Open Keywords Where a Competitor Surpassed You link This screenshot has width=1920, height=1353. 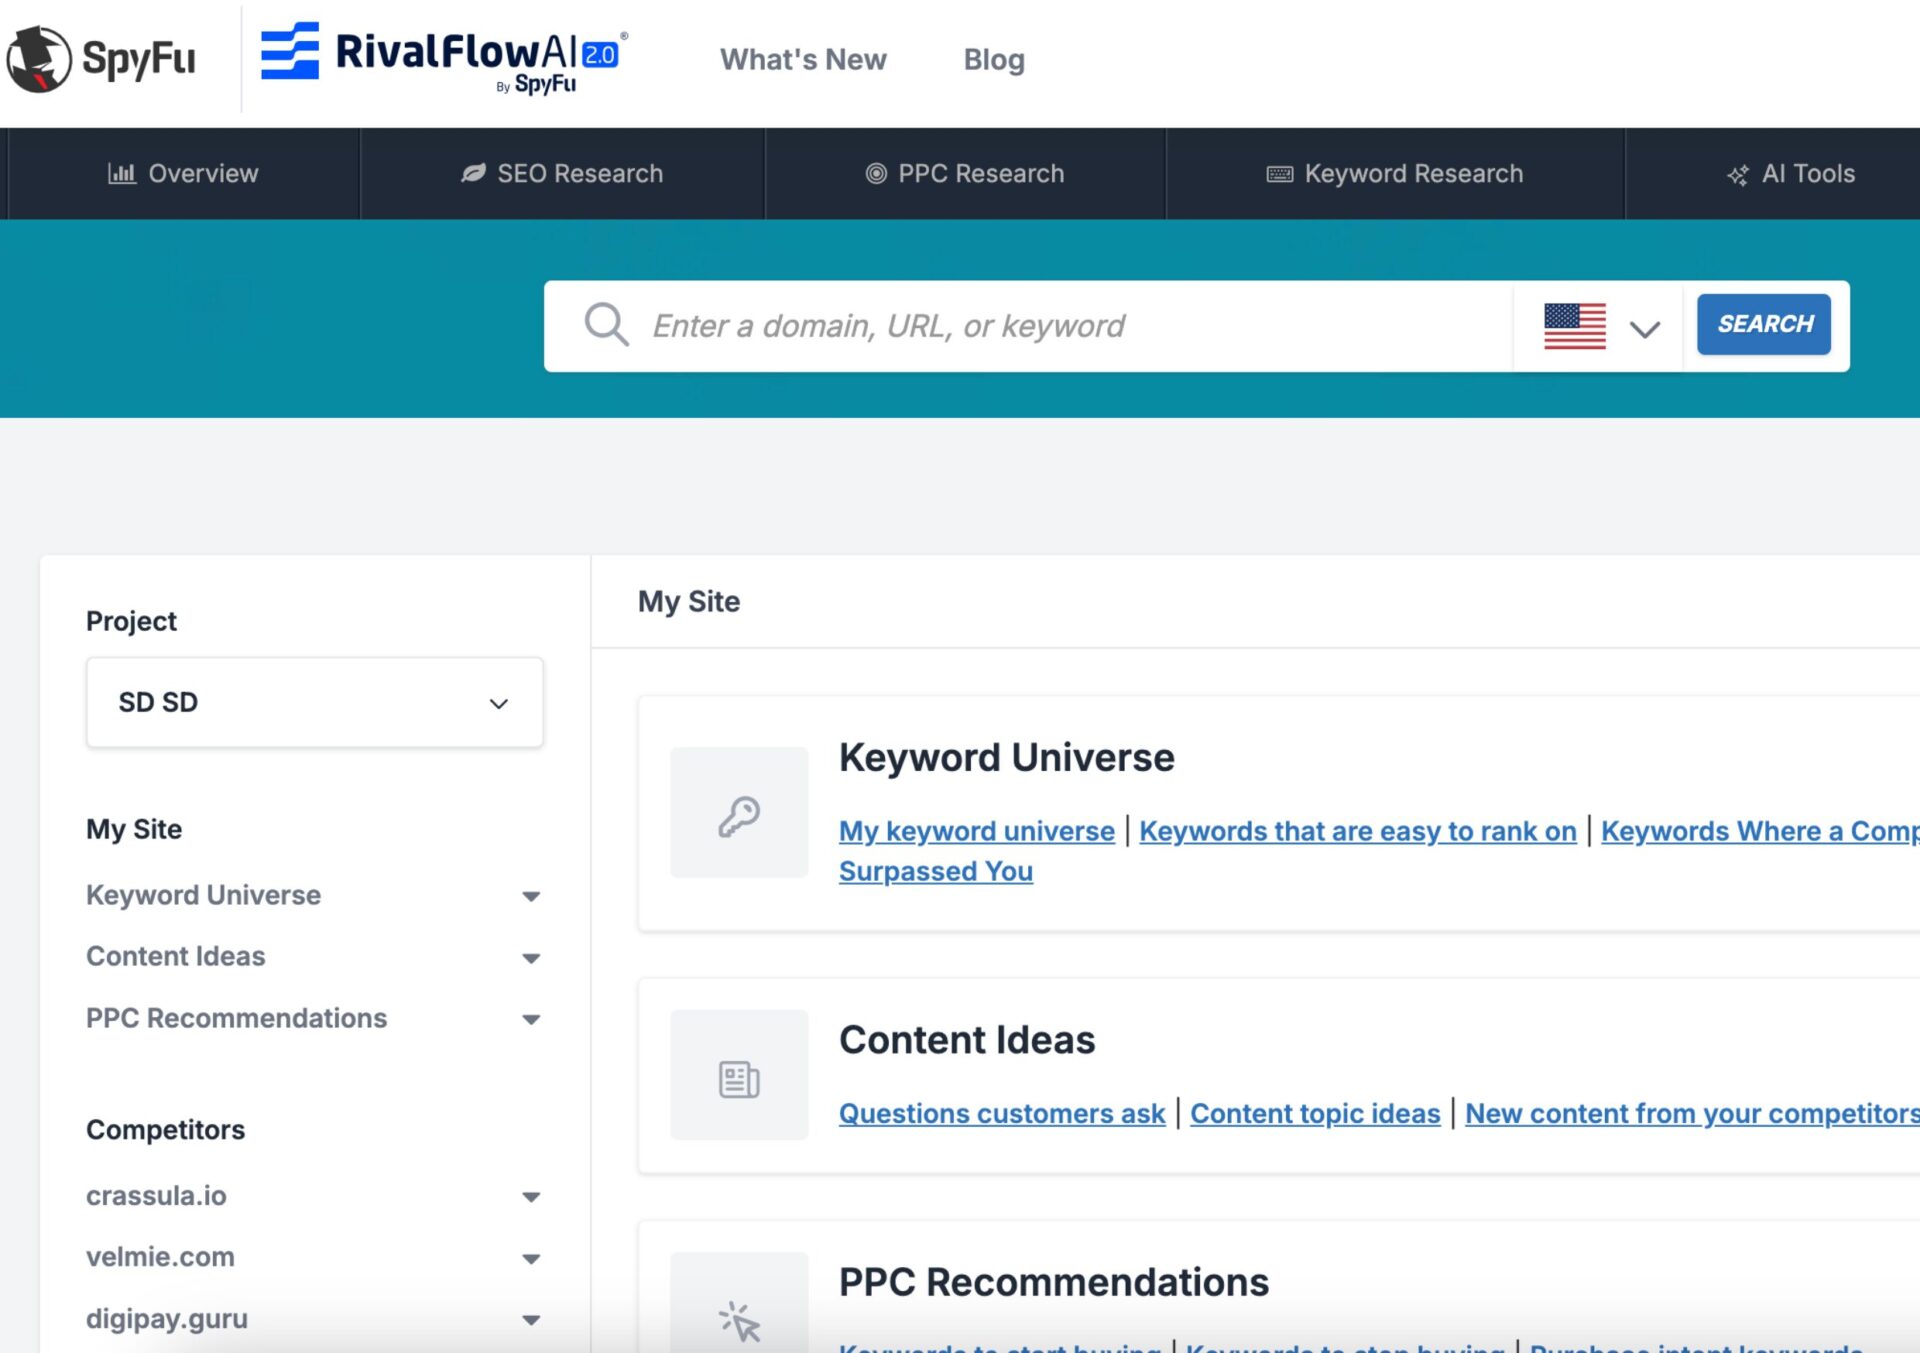1759,831
